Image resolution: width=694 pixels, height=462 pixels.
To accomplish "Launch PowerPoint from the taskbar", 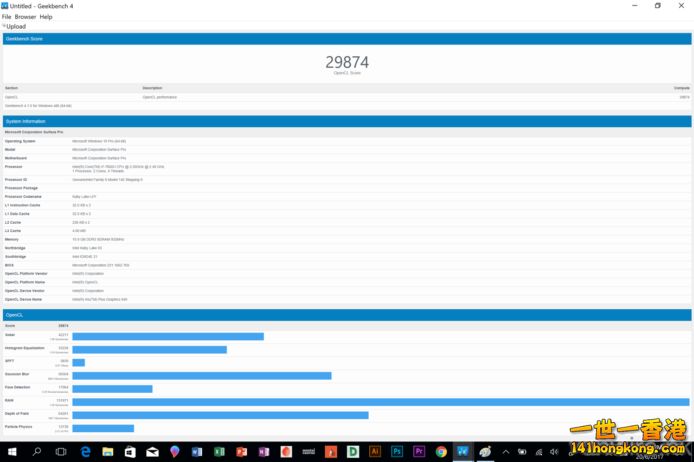I will [x=242, y=451].
